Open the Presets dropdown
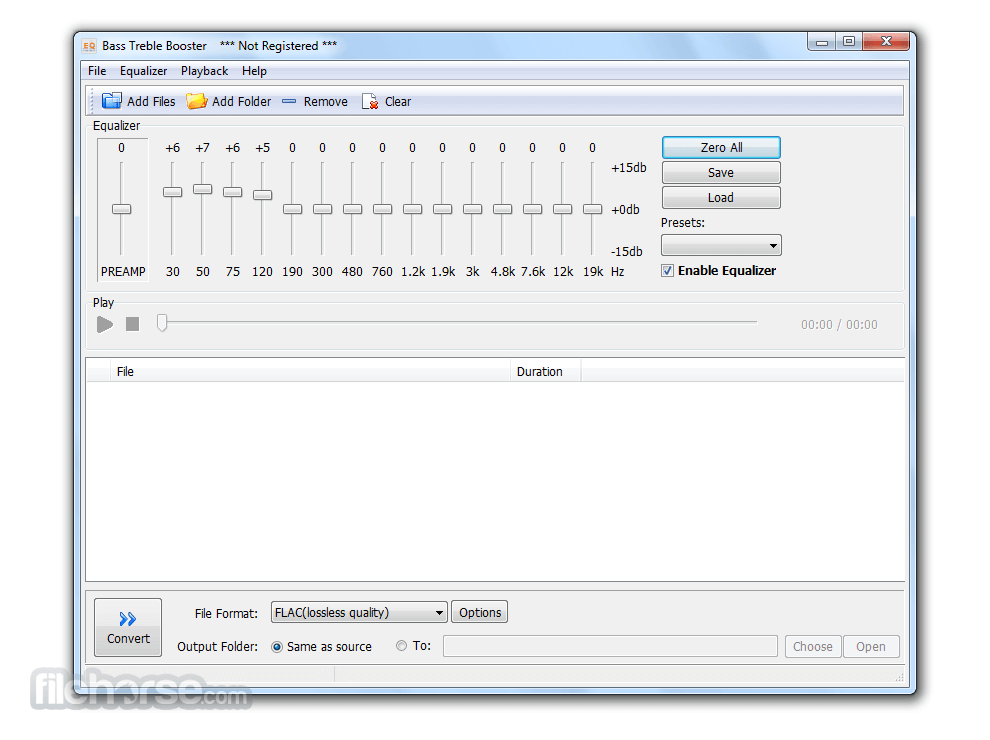This screenshot has height=740, width=990. [721, 246]
